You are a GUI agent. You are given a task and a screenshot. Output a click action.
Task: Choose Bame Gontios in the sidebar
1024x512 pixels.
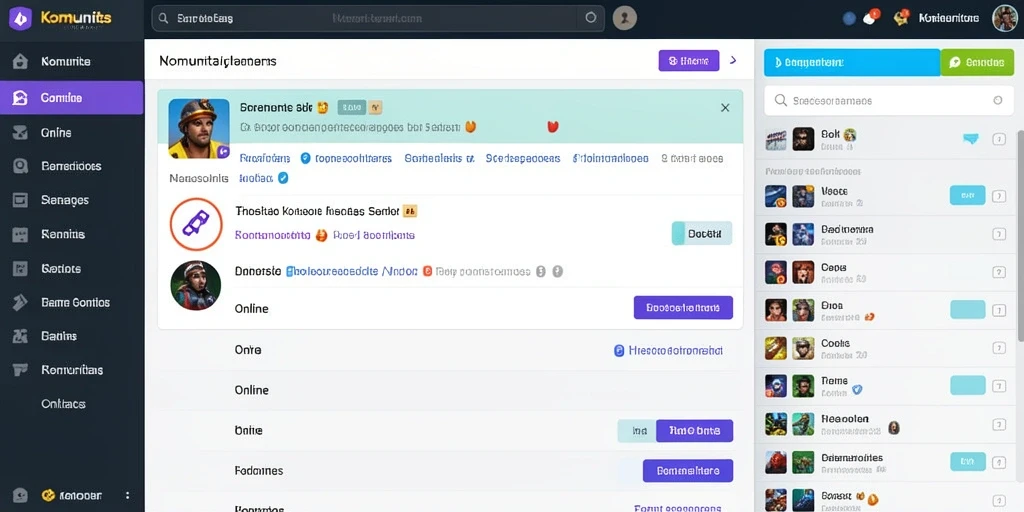72,302
